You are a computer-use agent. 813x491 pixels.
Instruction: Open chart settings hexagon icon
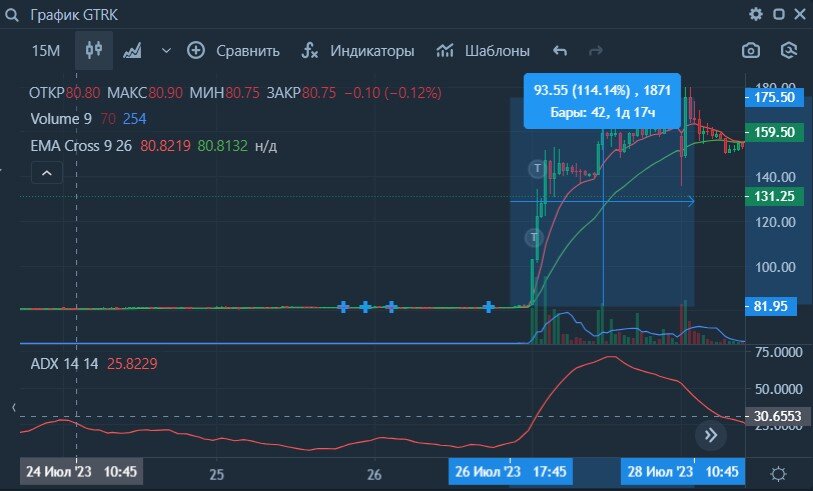point(789,50)
